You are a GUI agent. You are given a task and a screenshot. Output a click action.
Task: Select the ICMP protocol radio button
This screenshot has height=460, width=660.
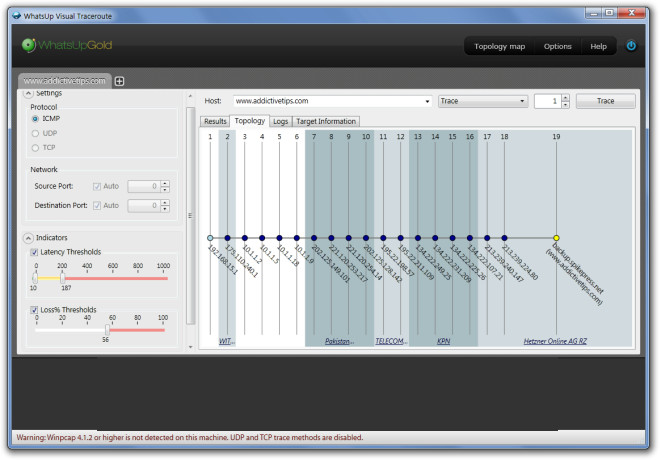(x=35, y=119)
